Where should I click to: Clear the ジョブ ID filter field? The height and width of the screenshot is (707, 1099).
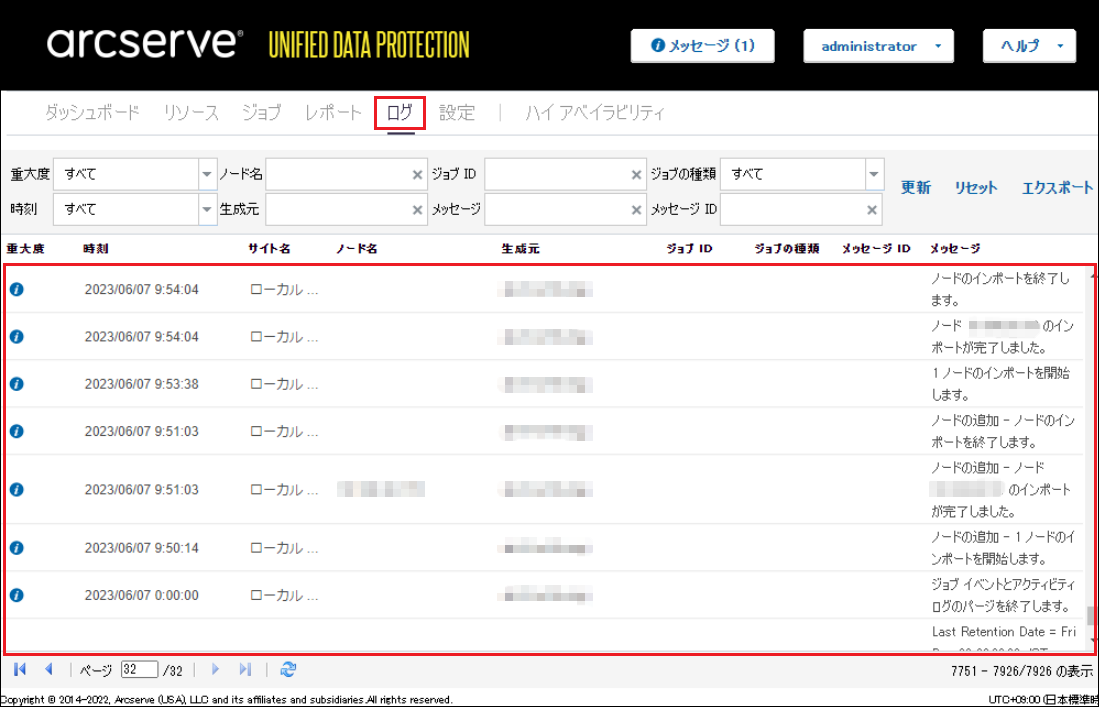pos(636,175)
